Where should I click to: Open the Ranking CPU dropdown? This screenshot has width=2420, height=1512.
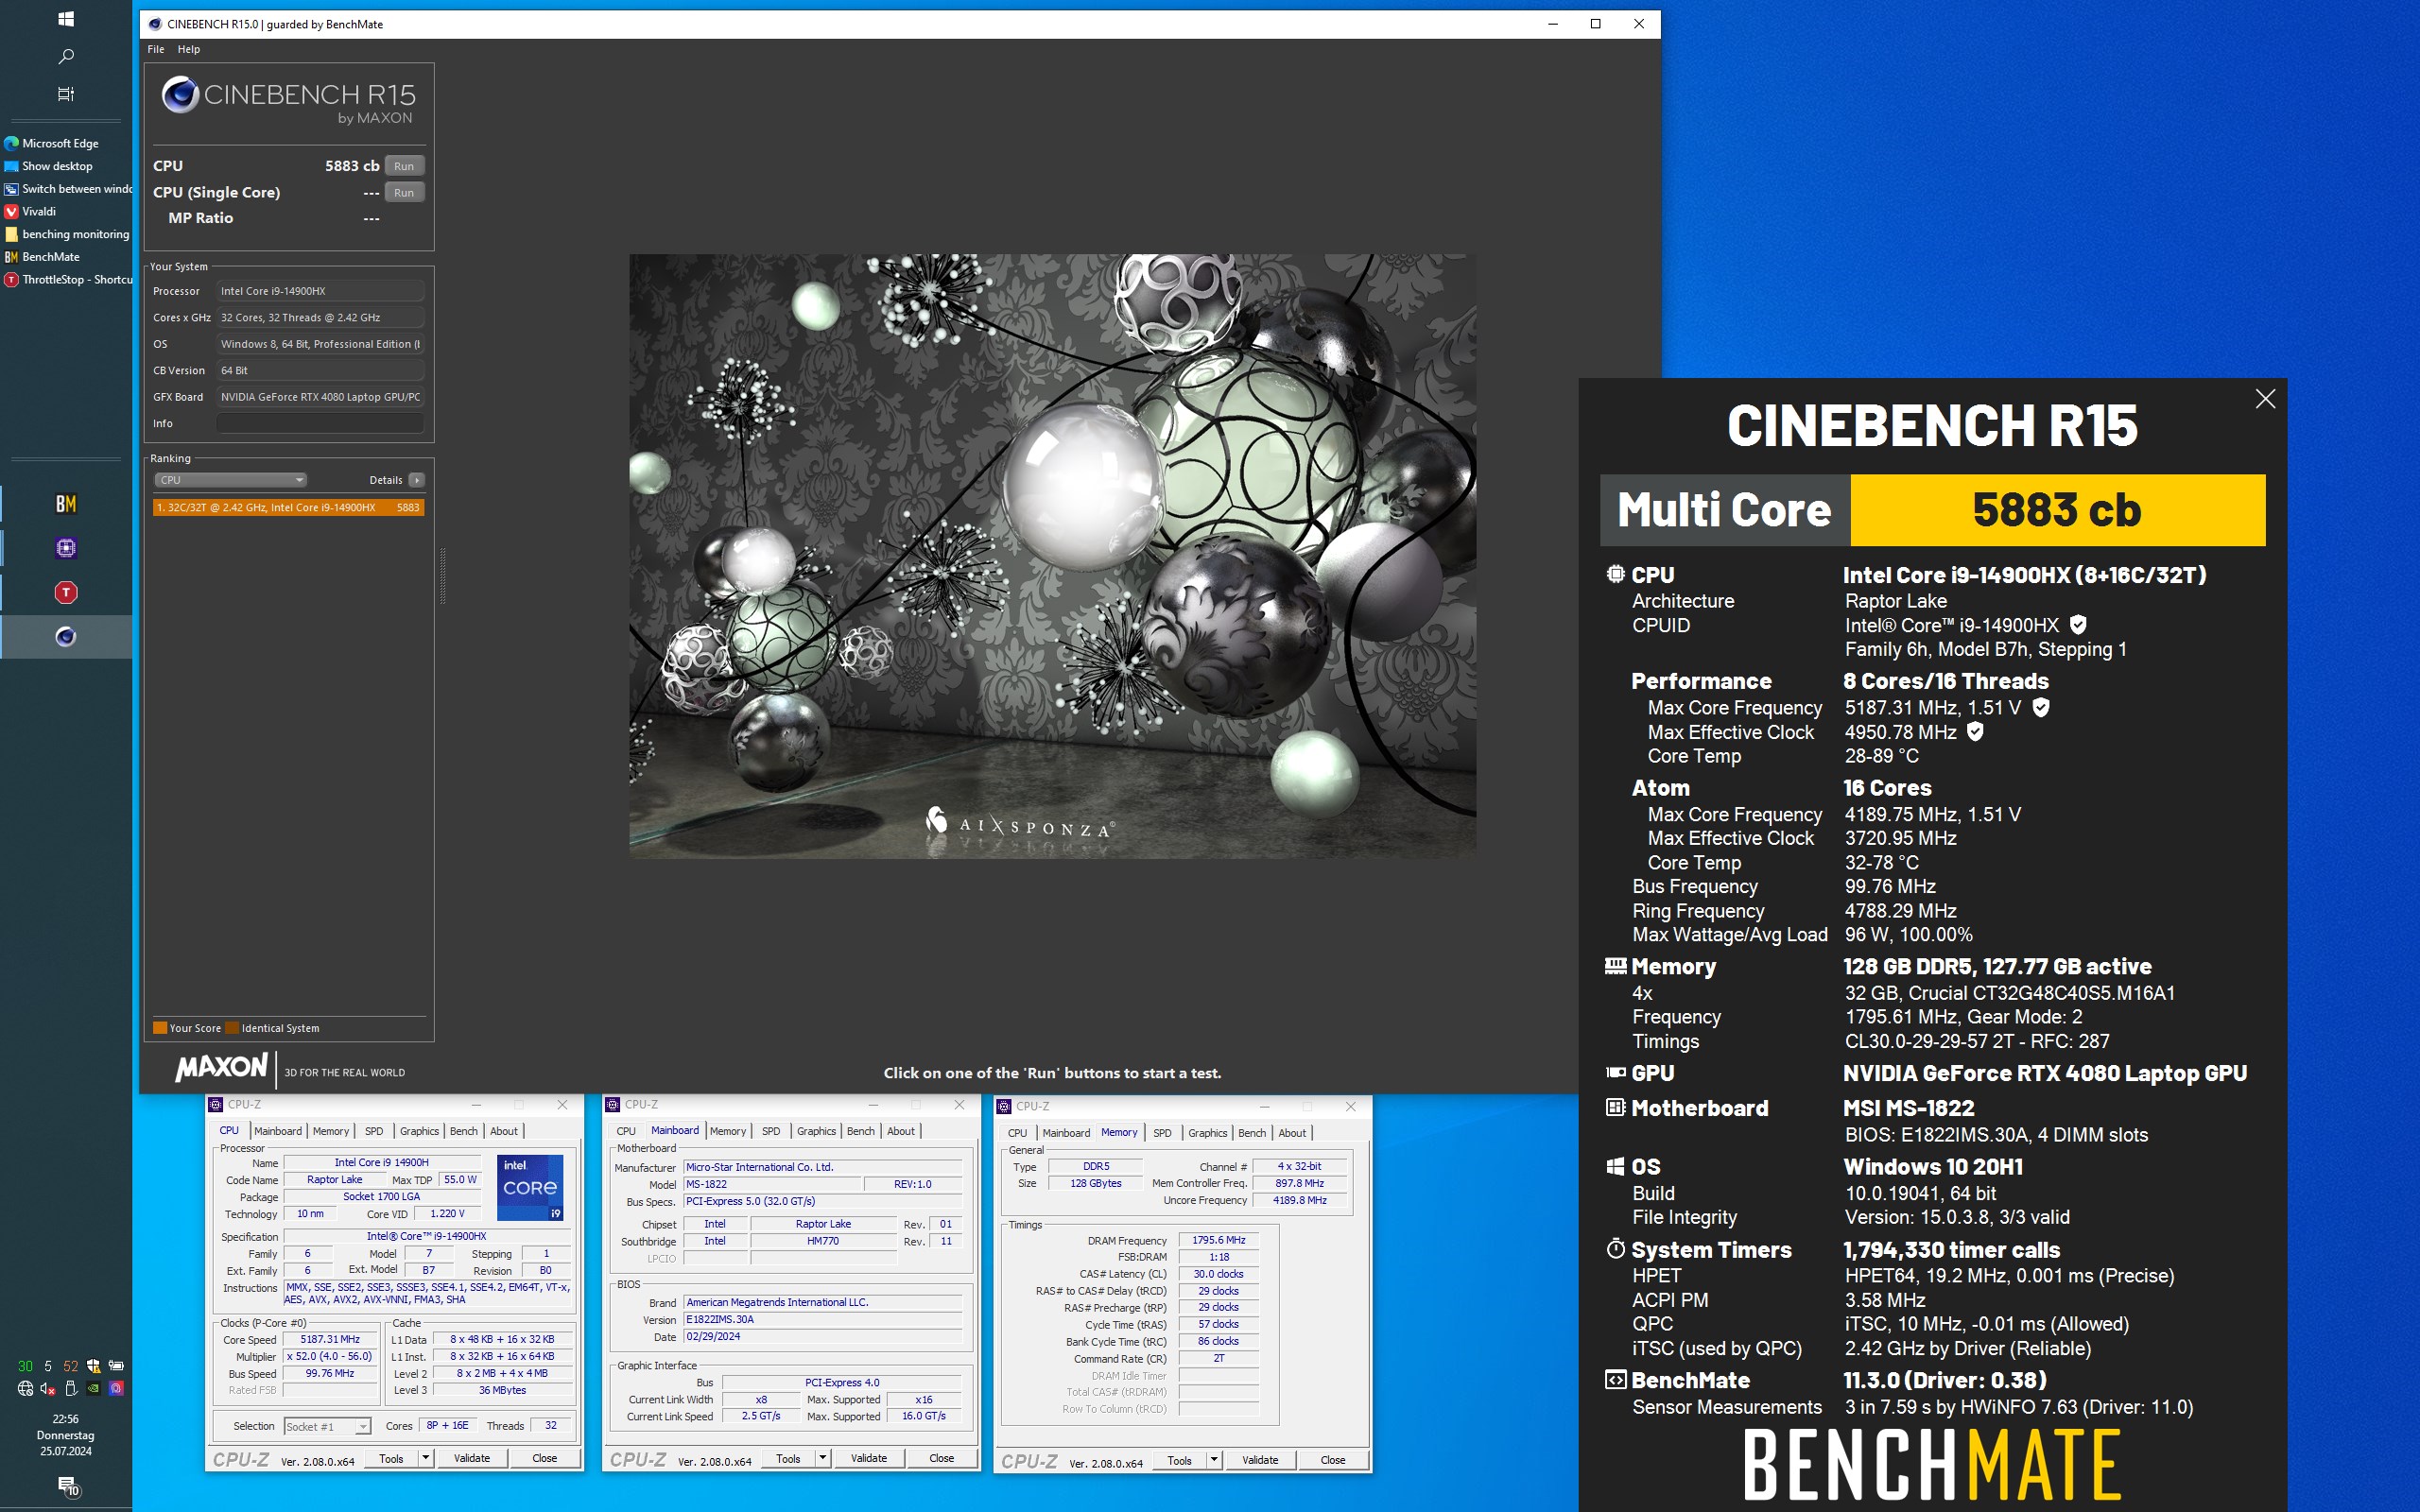point(230,480)
